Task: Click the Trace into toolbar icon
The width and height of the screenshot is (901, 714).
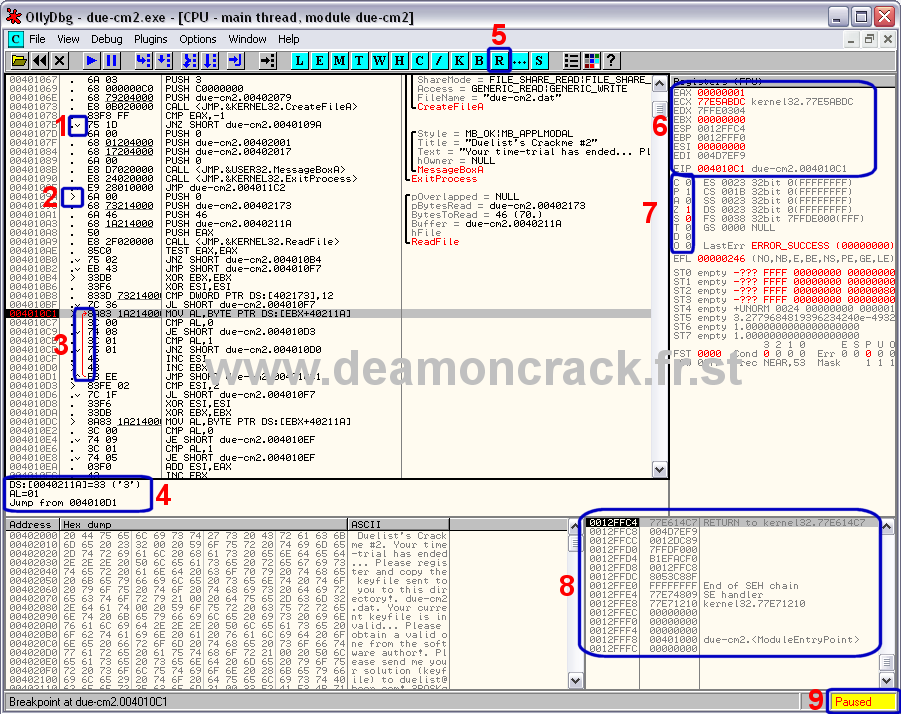Action: click(x=189, y=60)
